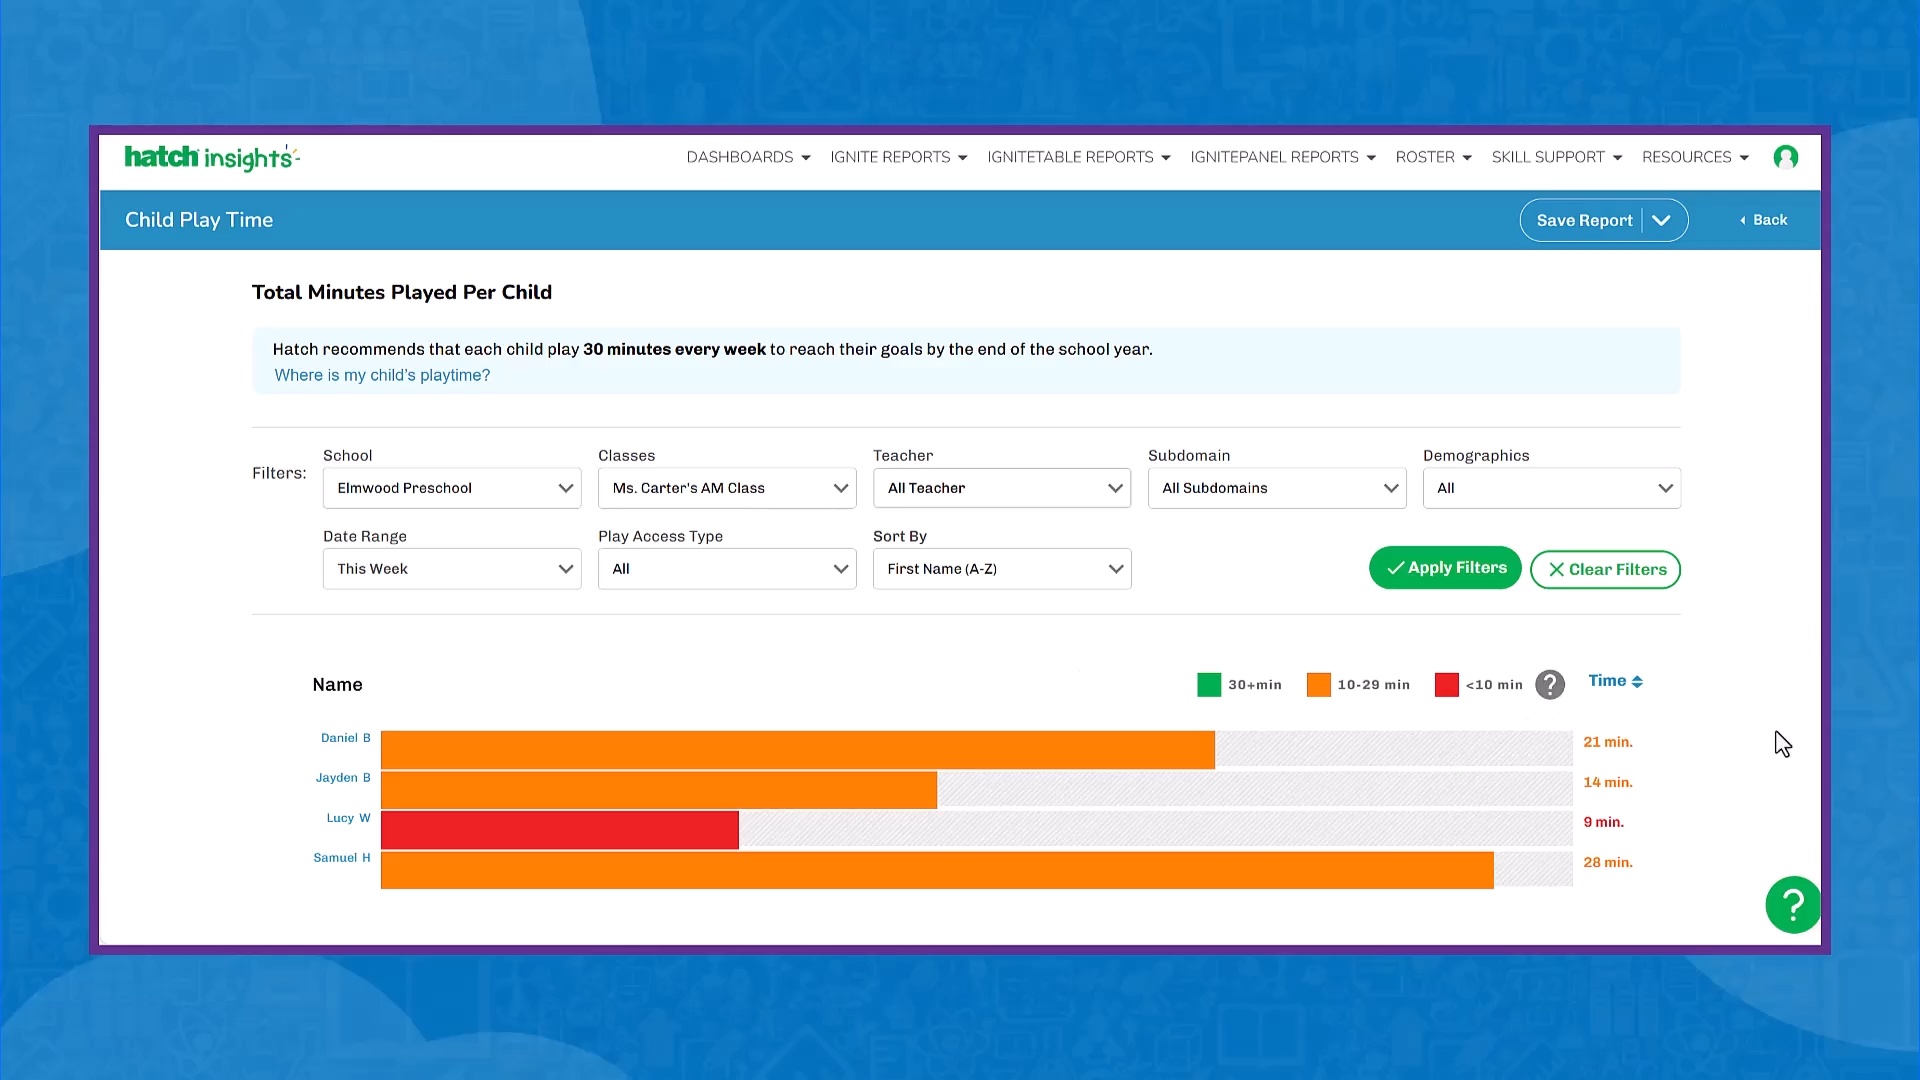Click Lucy W's red play time bar

click(560, 830)
